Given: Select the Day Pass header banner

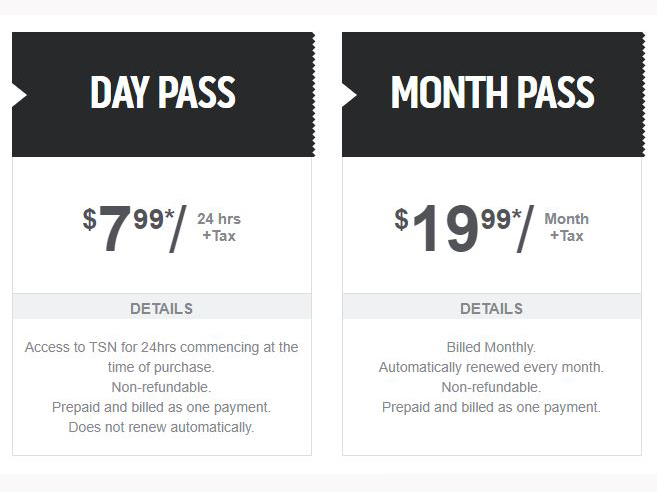Looking at the screenshot, I should pos(163,94).
